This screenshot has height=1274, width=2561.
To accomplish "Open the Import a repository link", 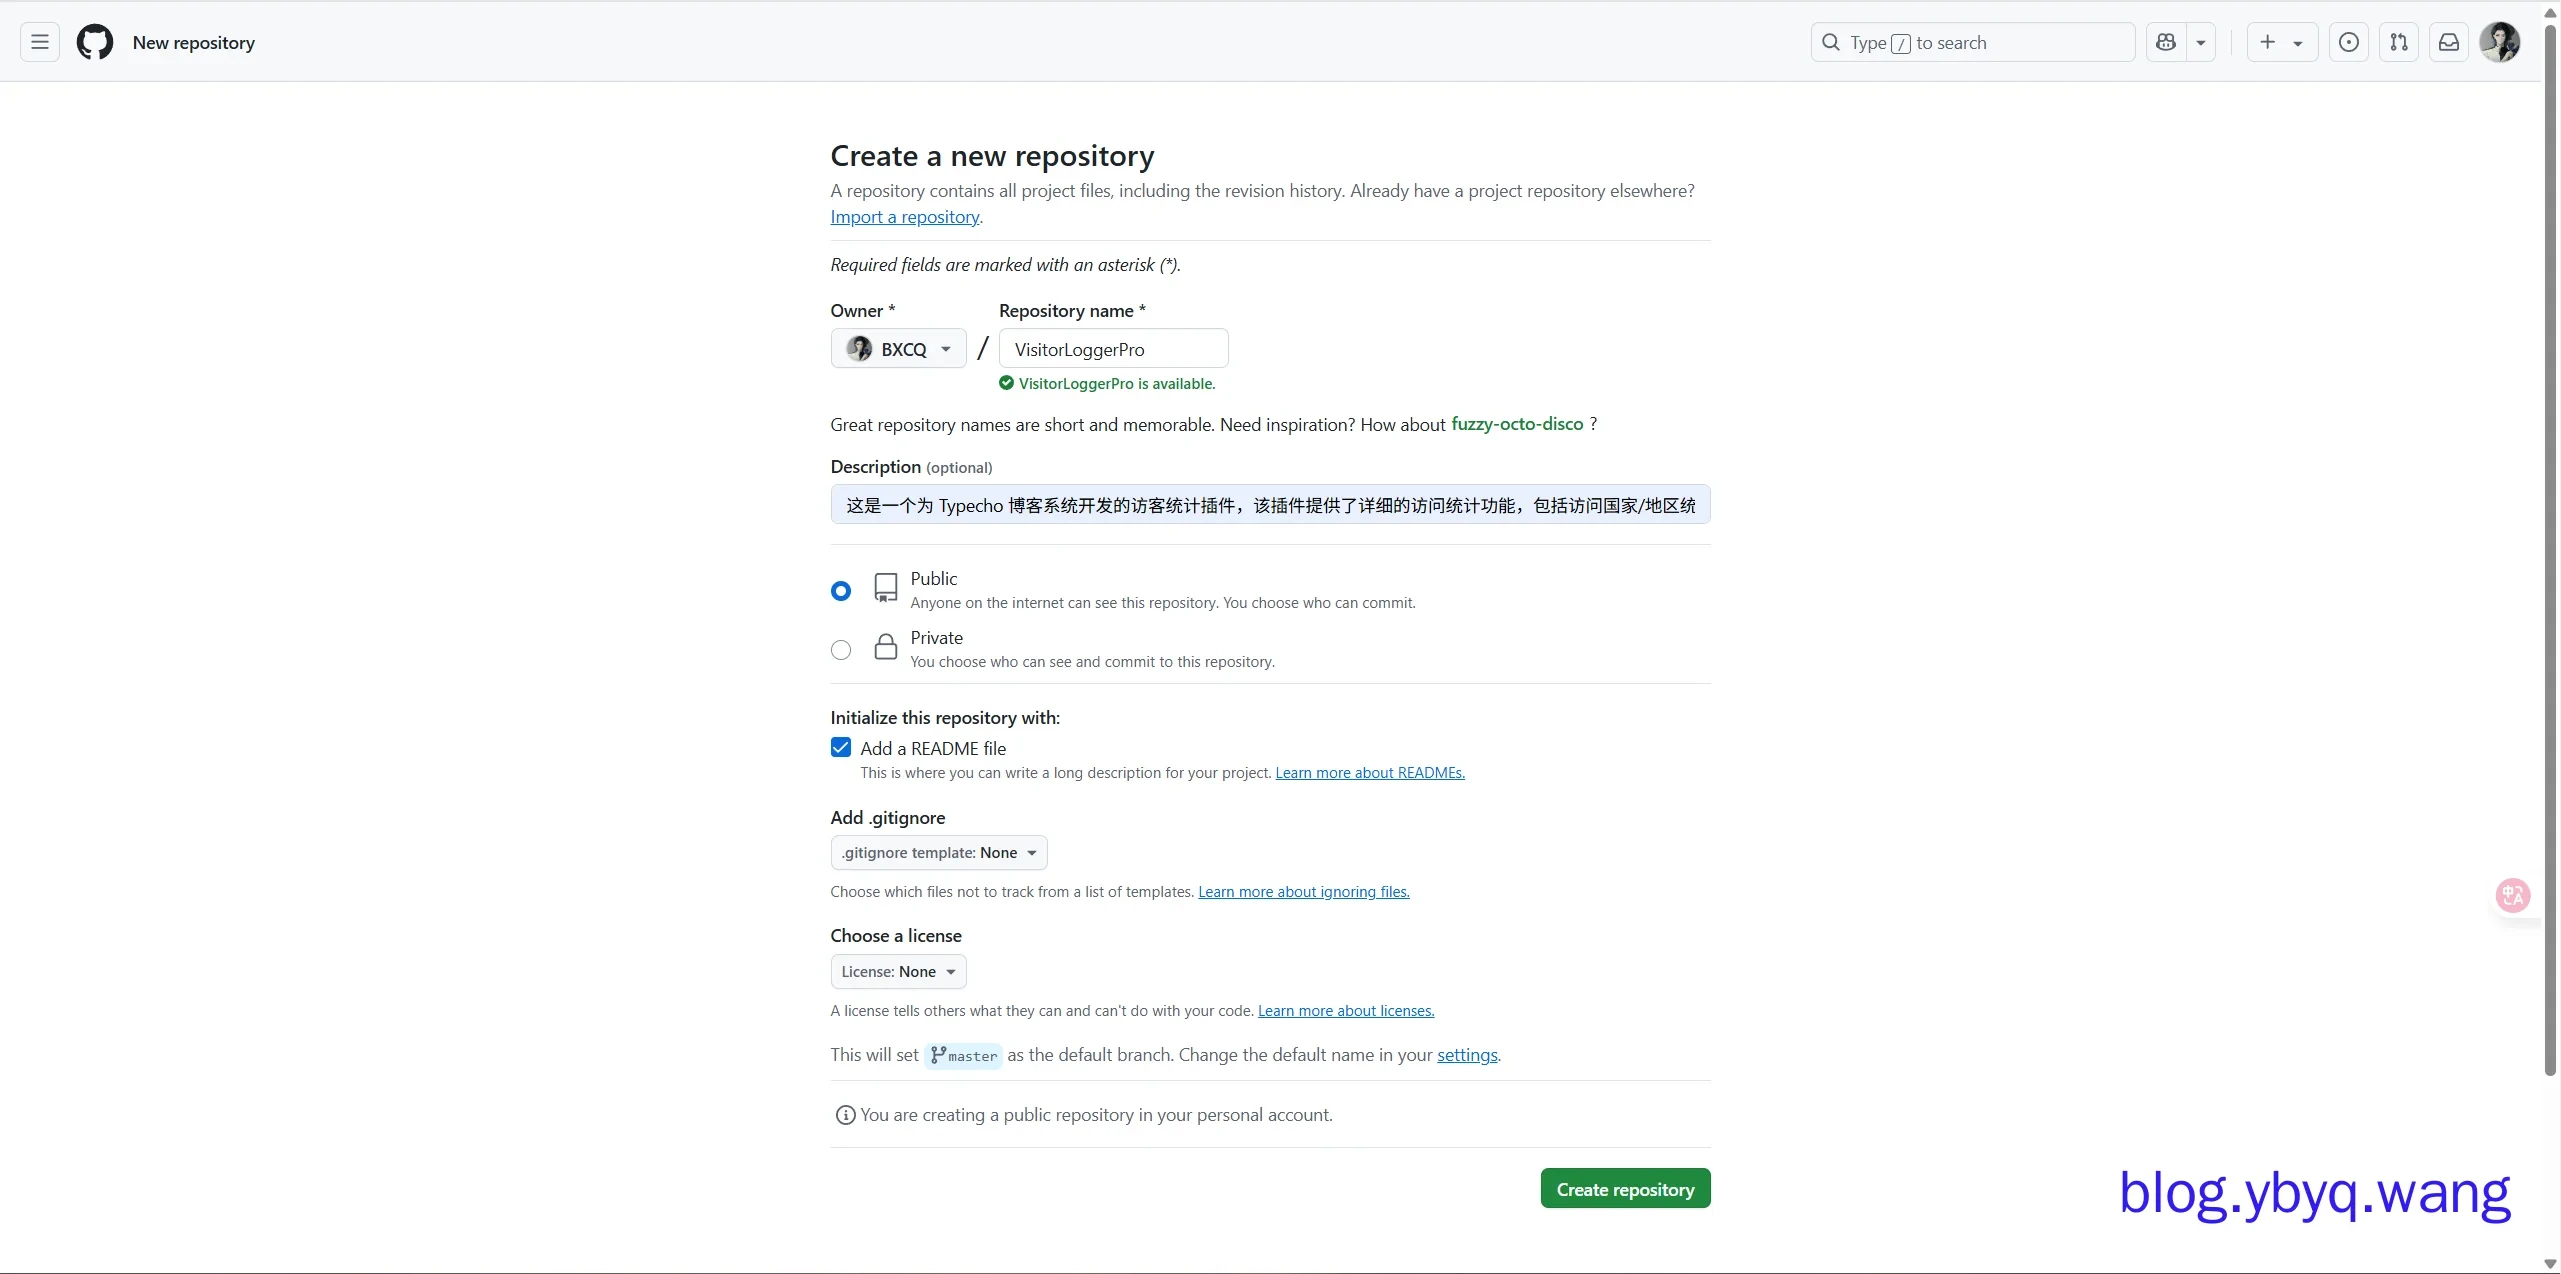I will coord(905,217).
